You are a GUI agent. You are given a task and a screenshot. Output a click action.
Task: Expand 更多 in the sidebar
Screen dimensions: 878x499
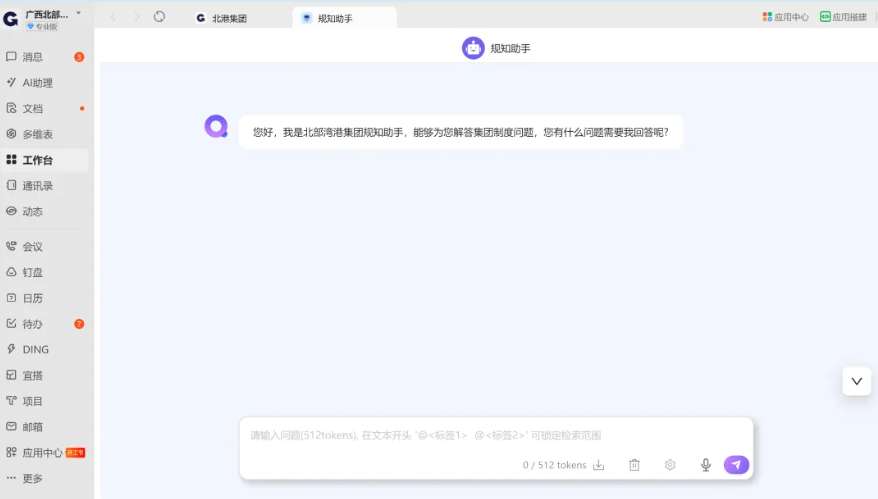[33, 479]
